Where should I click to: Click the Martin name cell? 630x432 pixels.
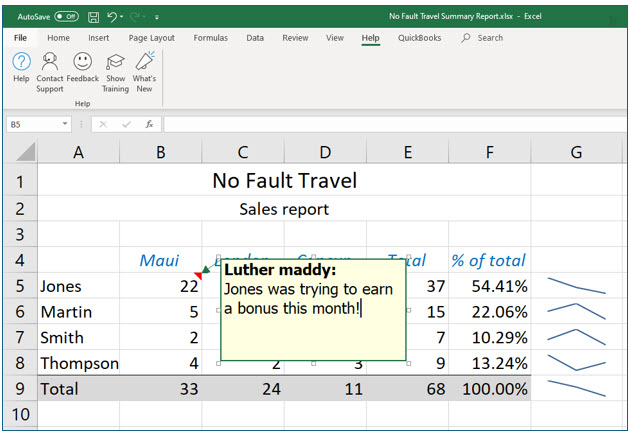click(78, 311)
